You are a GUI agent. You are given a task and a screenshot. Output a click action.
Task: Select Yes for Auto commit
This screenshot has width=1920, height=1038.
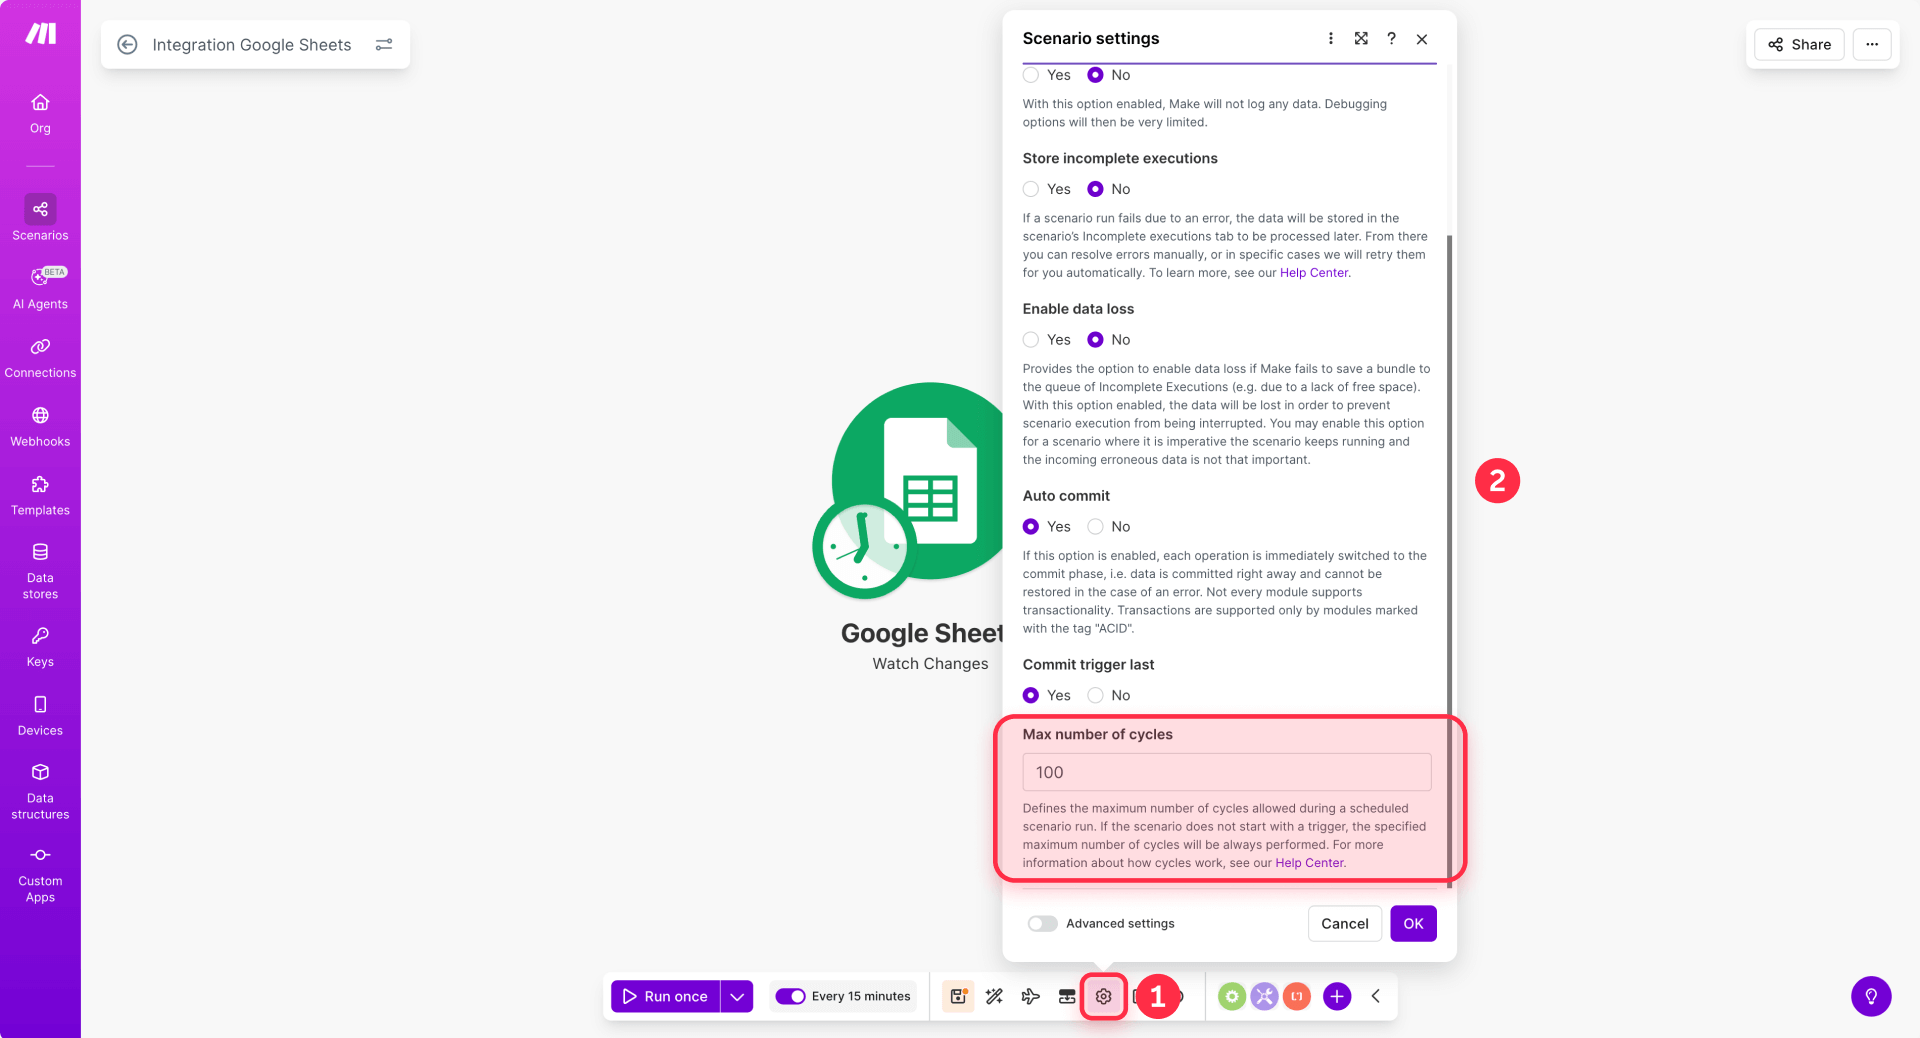pyautogui.click(x=1031, y=527)
